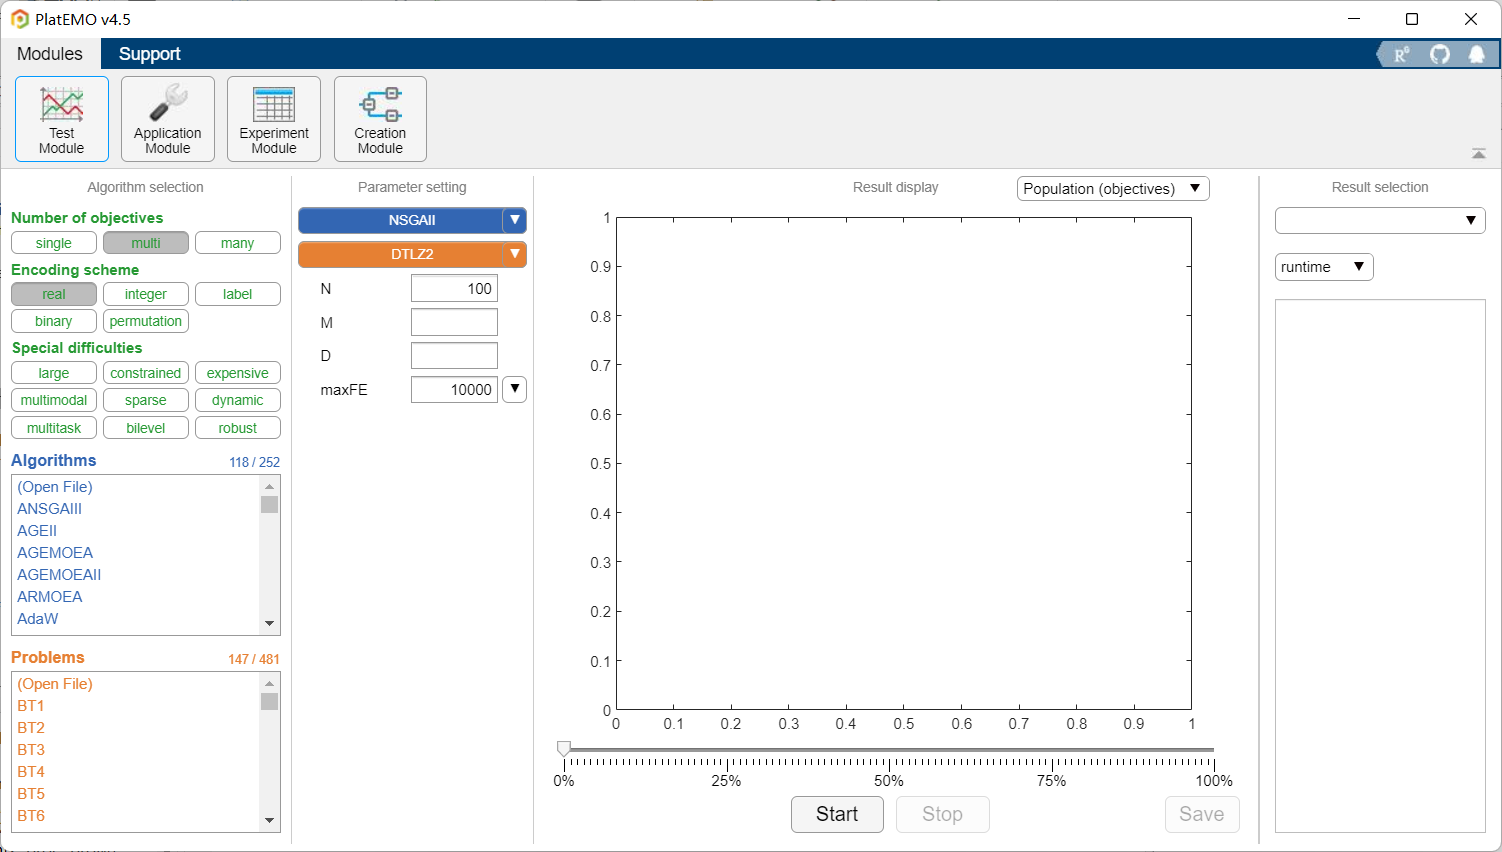Click Problems list scroll up arrow
Screen dimensions: 1502x852
tap(269, 683)
